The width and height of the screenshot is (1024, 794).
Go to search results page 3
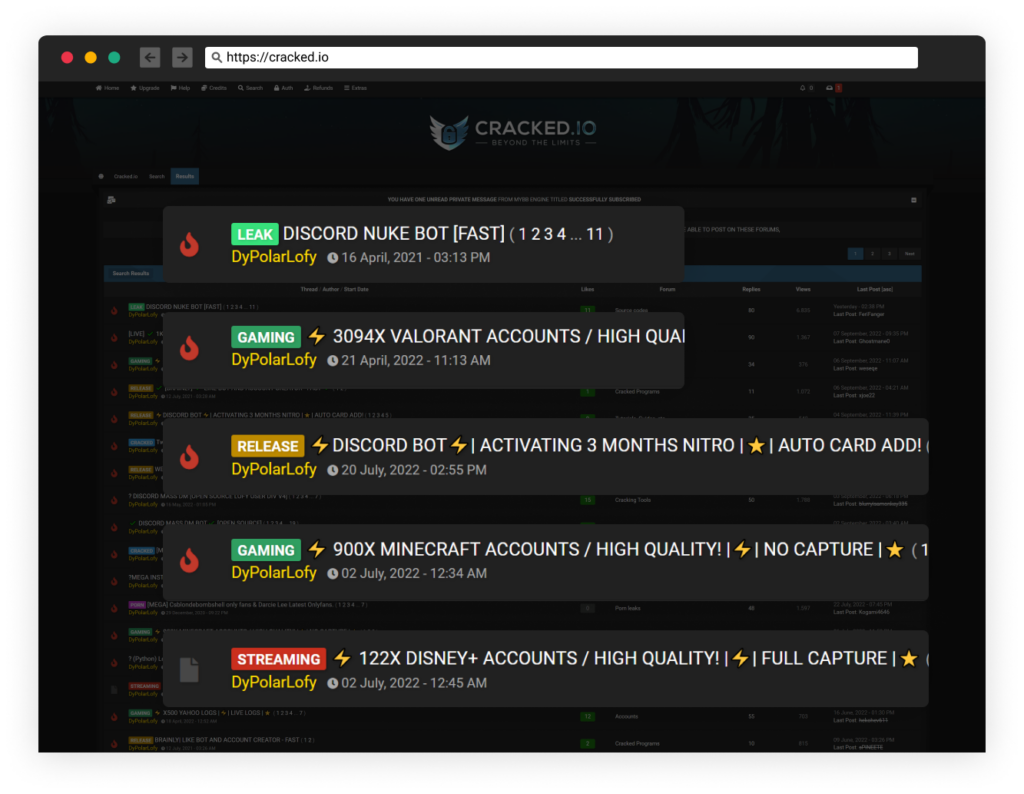(x=889, y=254)
